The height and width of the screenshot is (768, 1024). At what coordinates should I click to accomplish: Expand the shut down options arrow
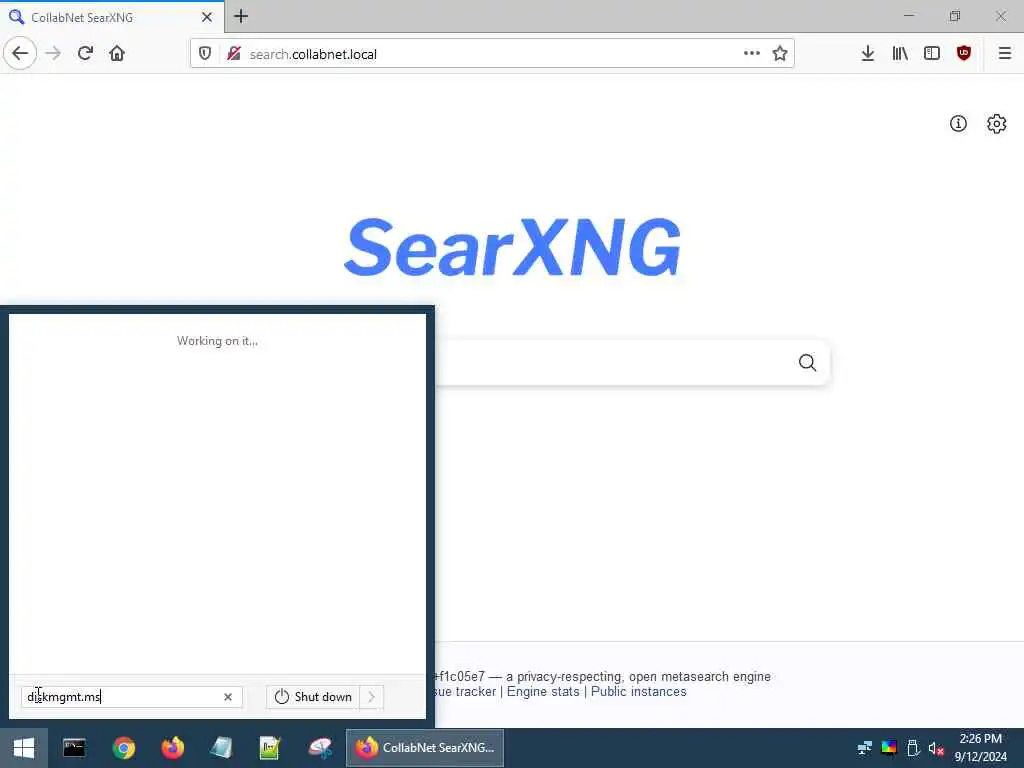(x=372, y=697)
